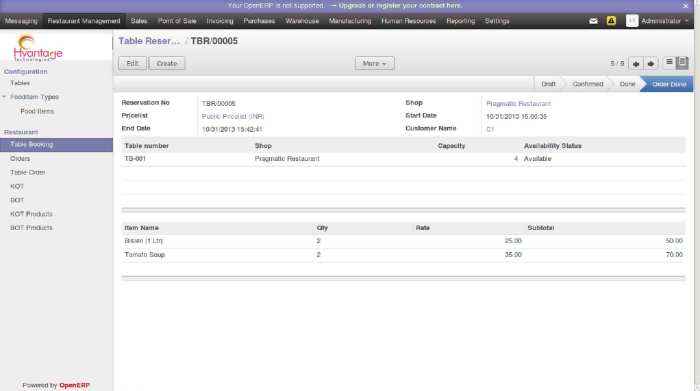Click the Qty column header
700x391 pixels.
(x=322, y=228)
